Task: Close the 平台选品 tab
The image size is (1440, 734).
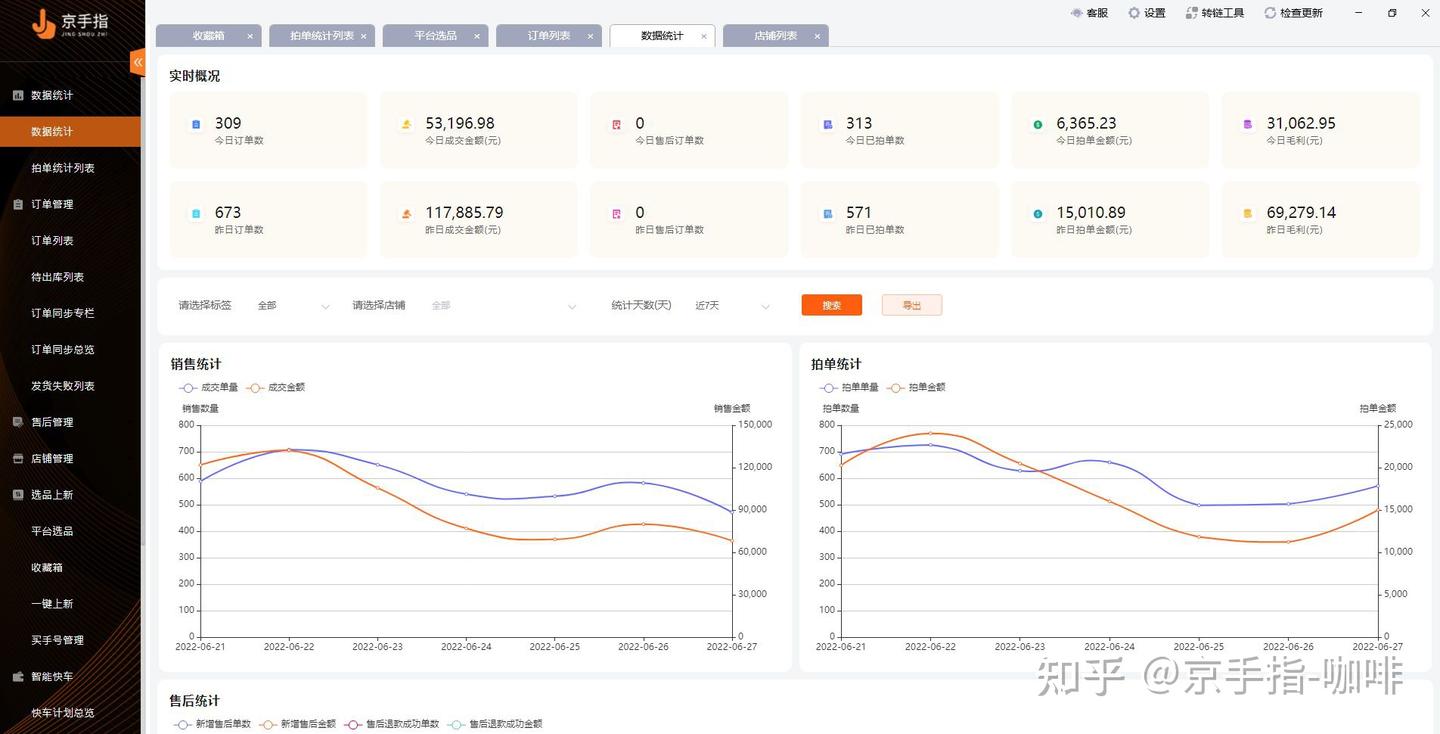Action: 477,36
